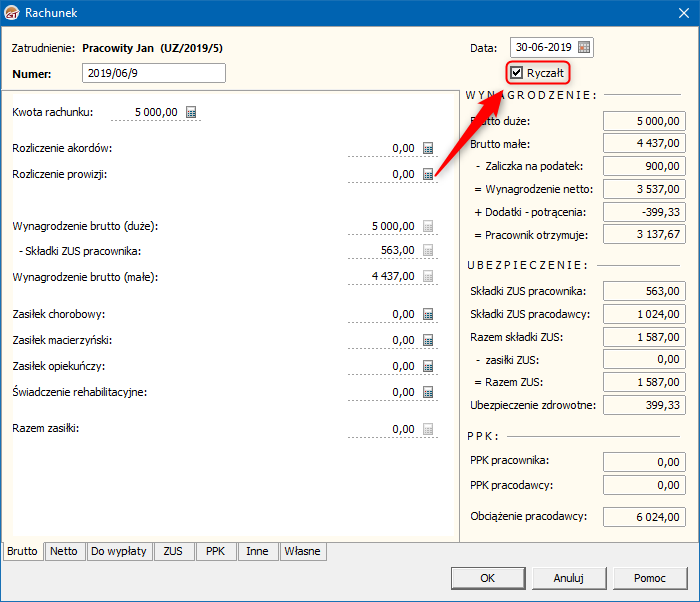Click Brutto małe summary value 4 437,00
The height and width of the screenshot is (602, 700).
[644, 143]
